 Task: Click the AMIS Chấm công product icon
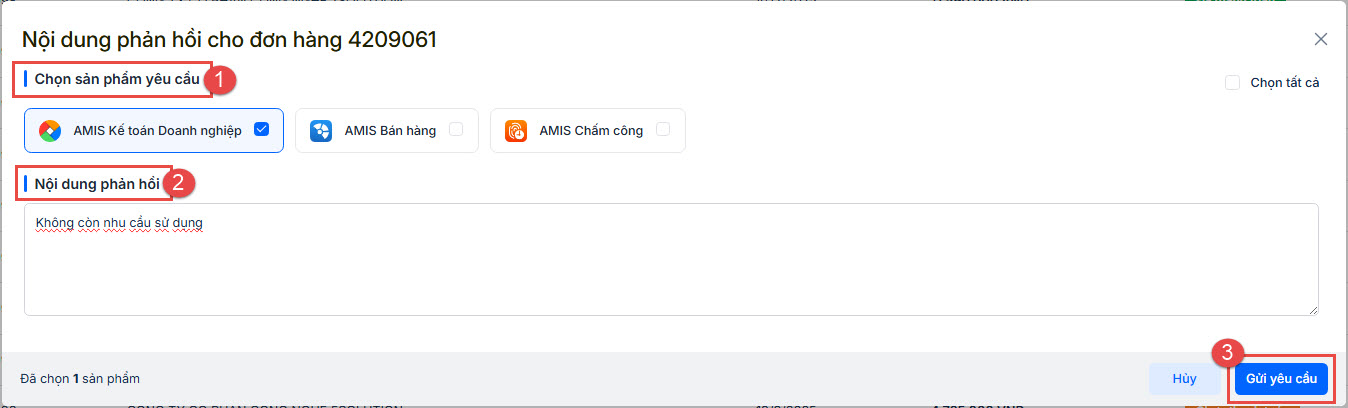[516, 131]
